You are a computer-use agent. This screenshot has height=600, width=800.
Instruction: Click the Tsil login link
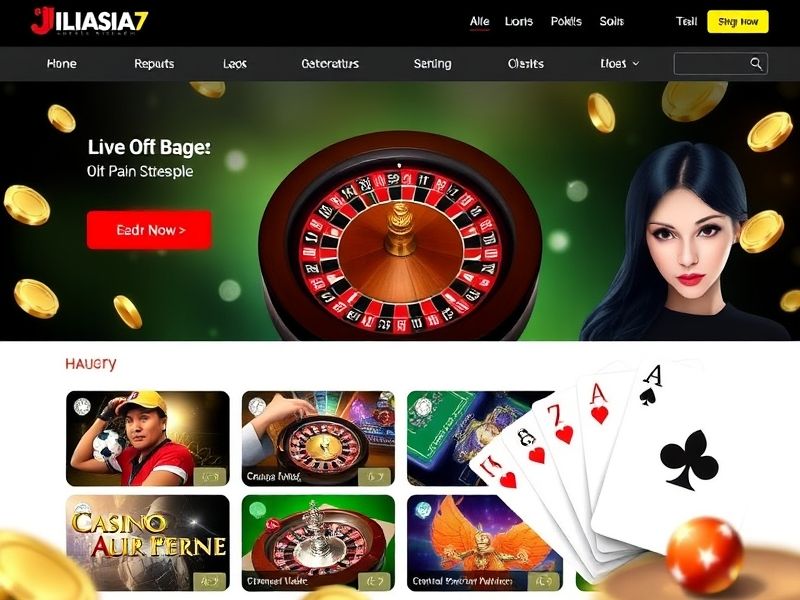point(686,21)
